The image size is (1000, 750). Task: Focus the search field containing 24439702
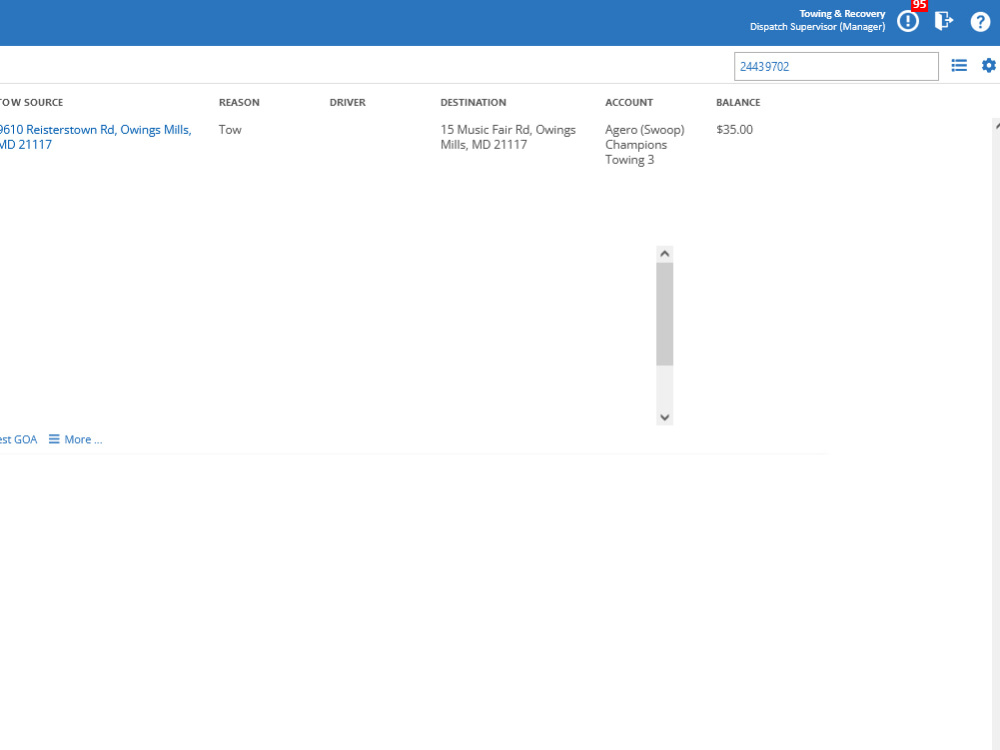(x=835, y=66)
